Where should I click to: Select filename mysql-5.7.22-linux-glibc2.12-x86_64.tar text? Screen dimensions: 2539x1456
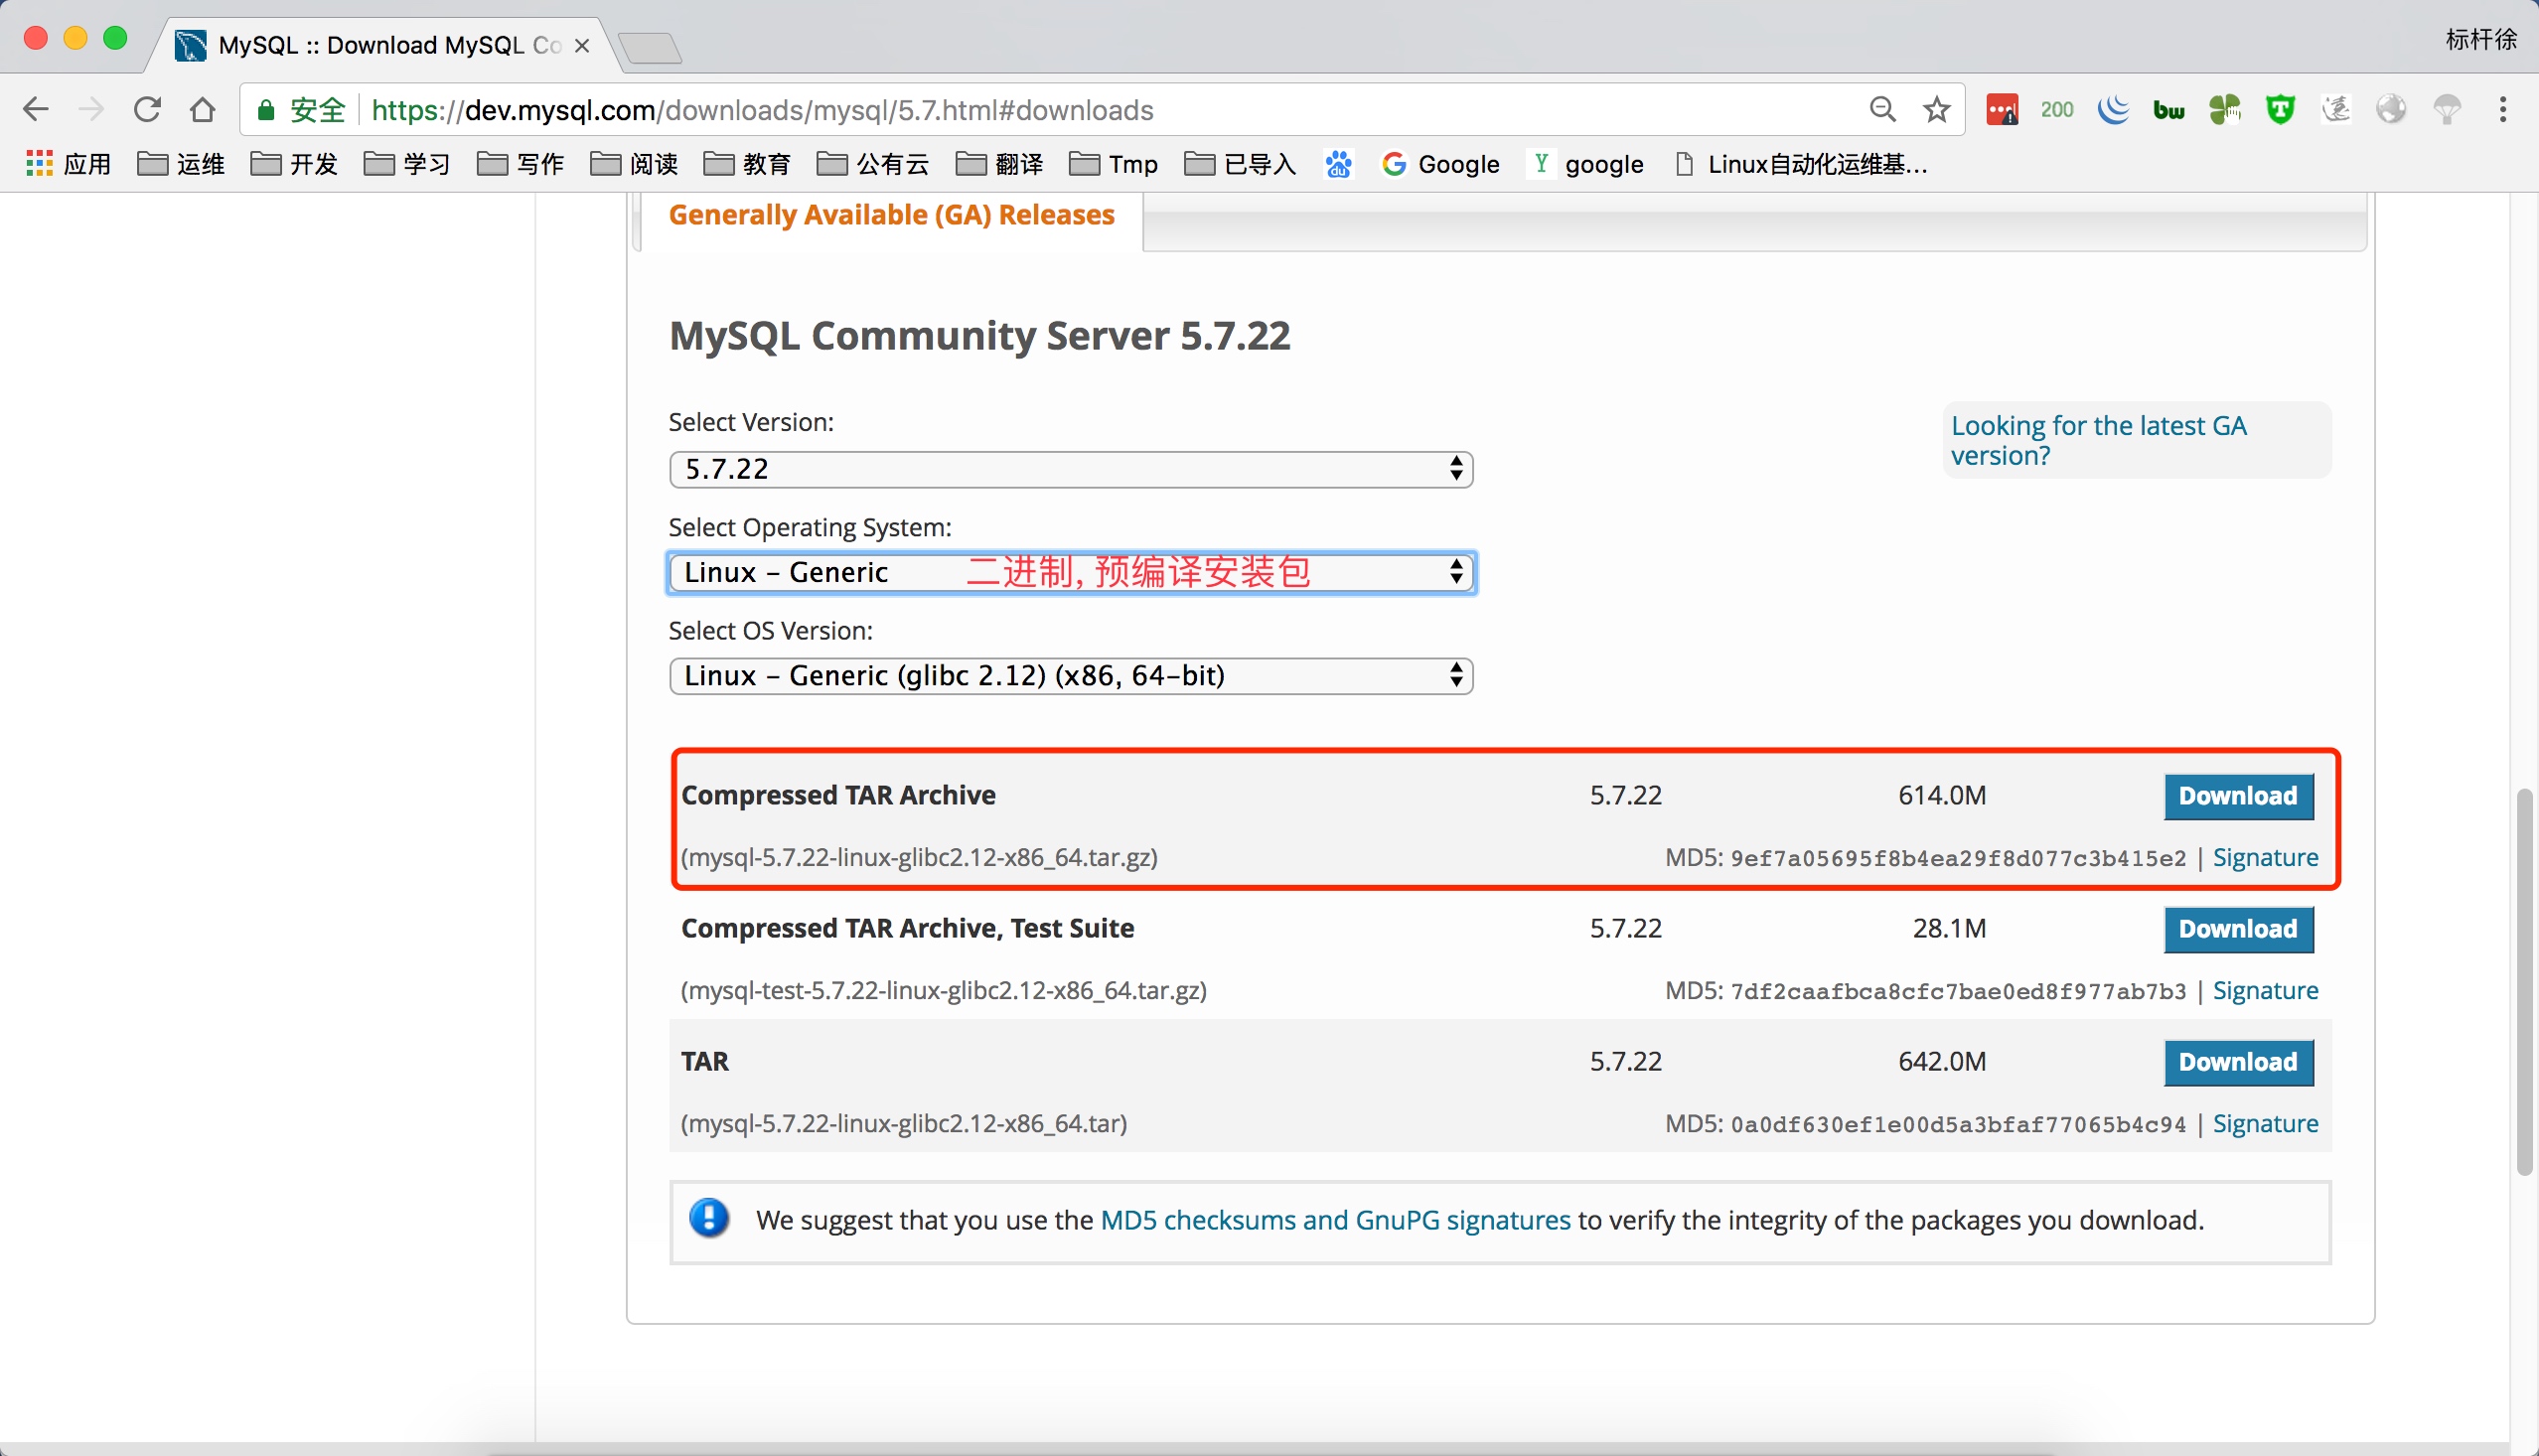904,1123
